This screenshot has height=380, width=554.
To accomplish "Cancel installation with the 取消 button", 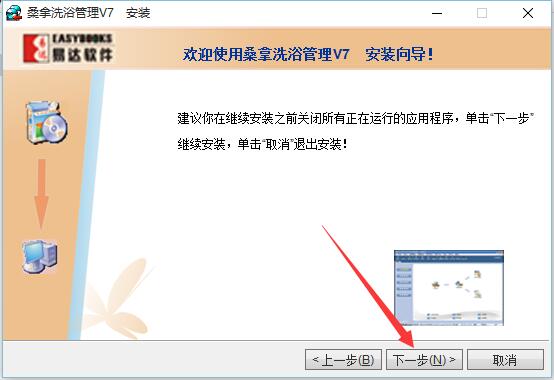I will click(x=505, y=360).
